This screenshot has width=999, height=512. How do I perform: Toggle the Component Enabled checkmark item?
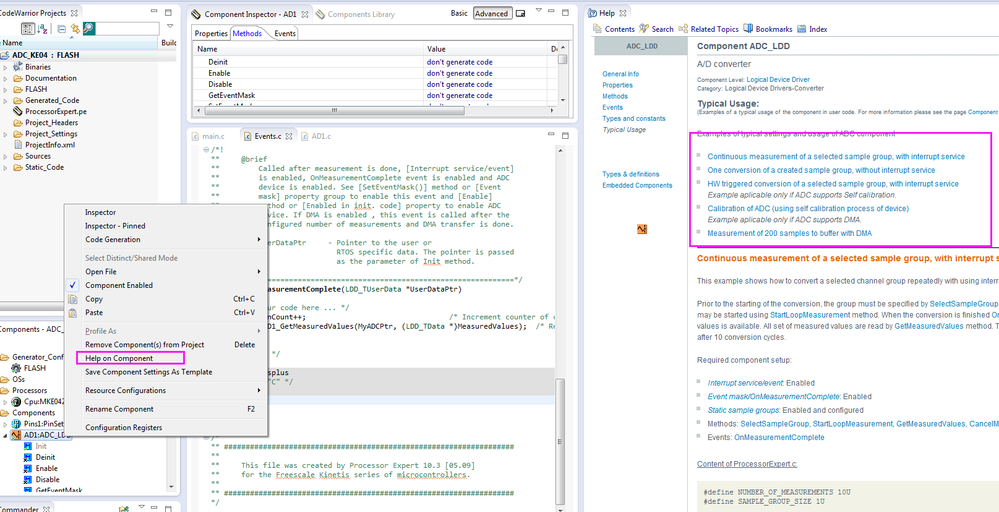click(118, 285)
